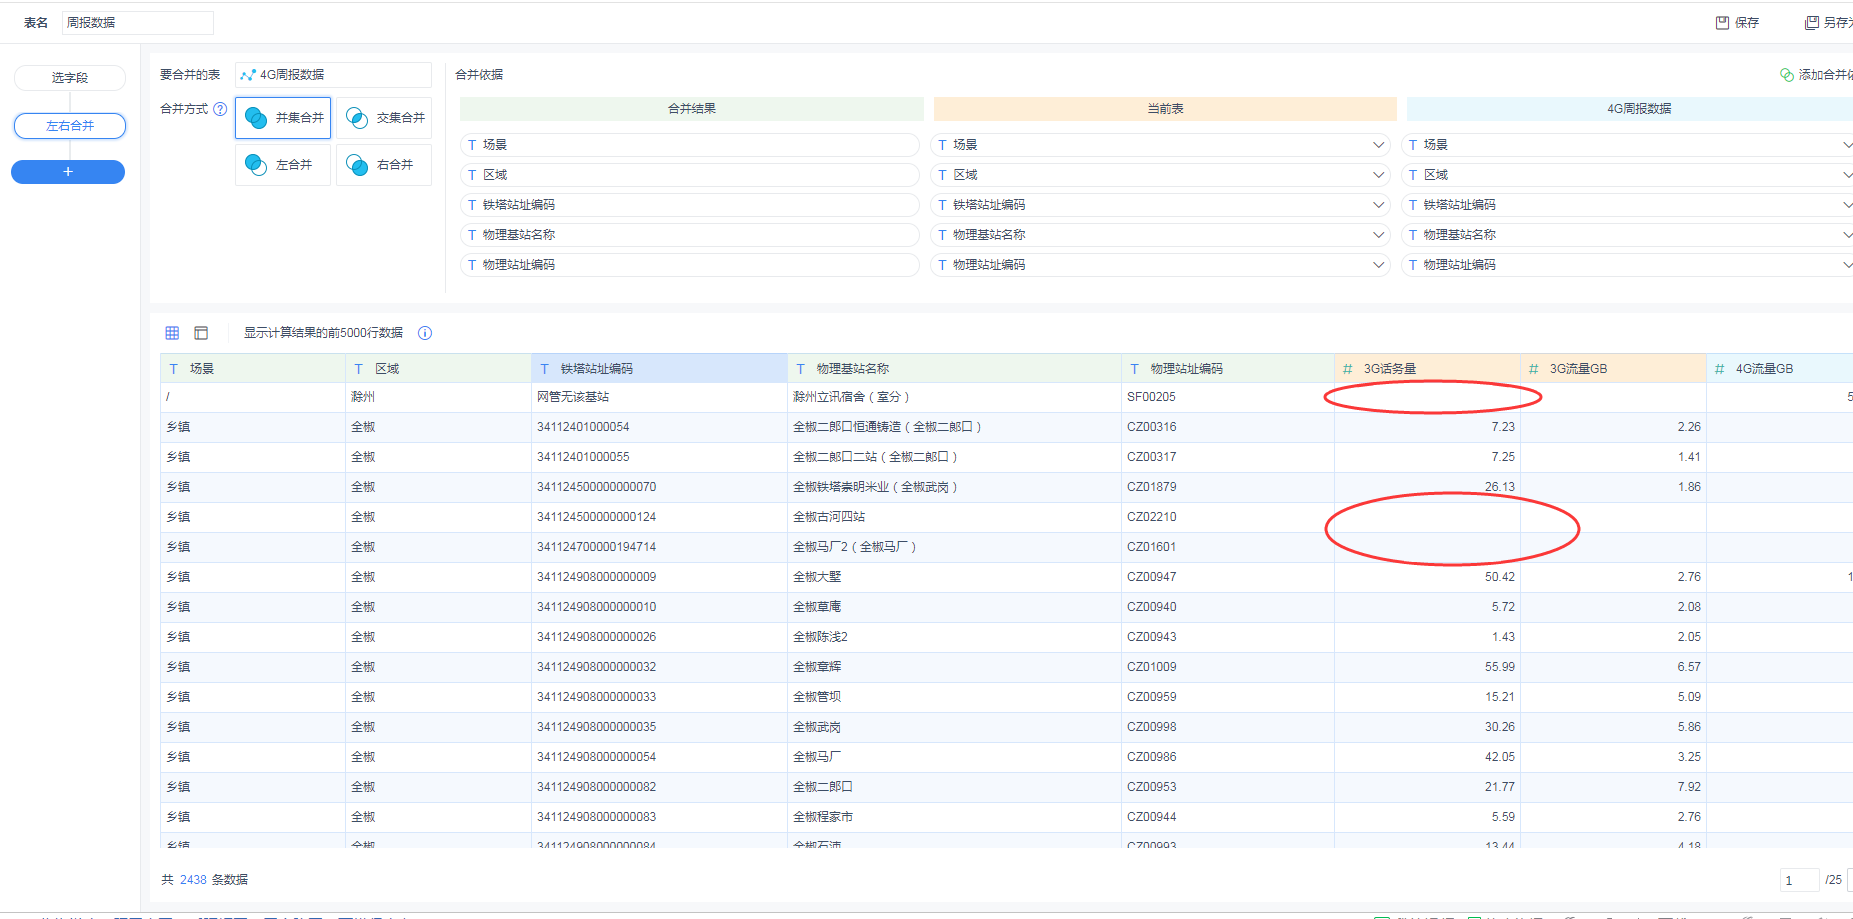Click the 3G话务量 column header
The width and height of the screenshot is (1853, 919).
coord(1427,369)
